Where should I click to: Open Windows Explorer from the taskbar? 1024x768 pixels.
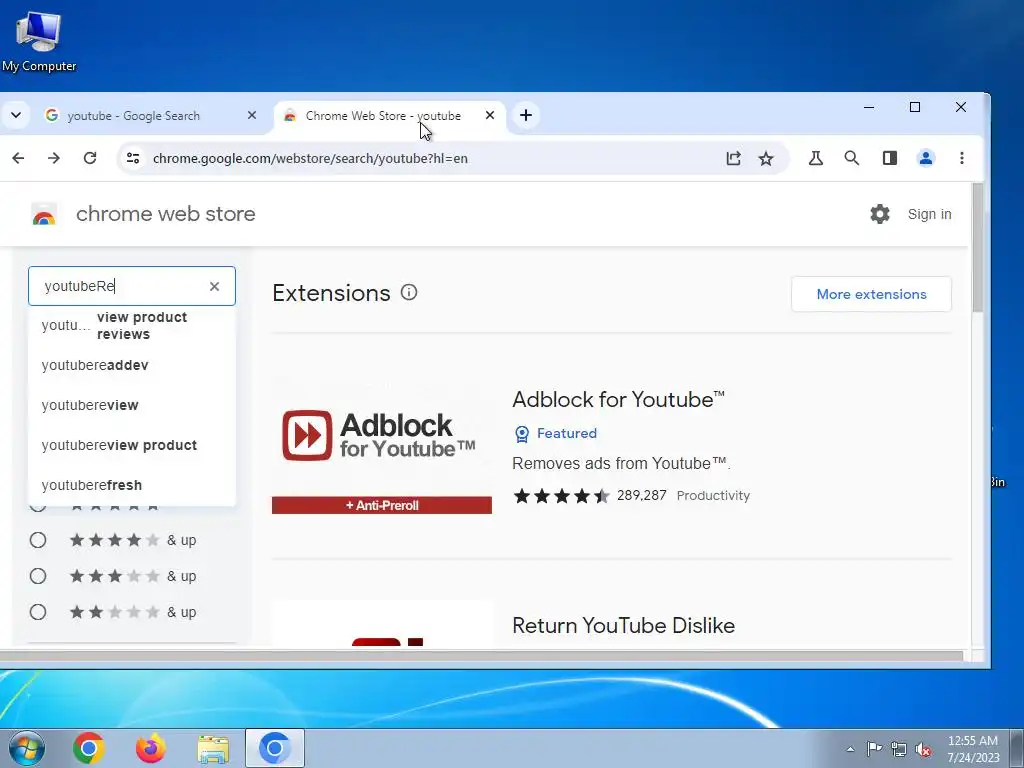[x=213, y=748]
